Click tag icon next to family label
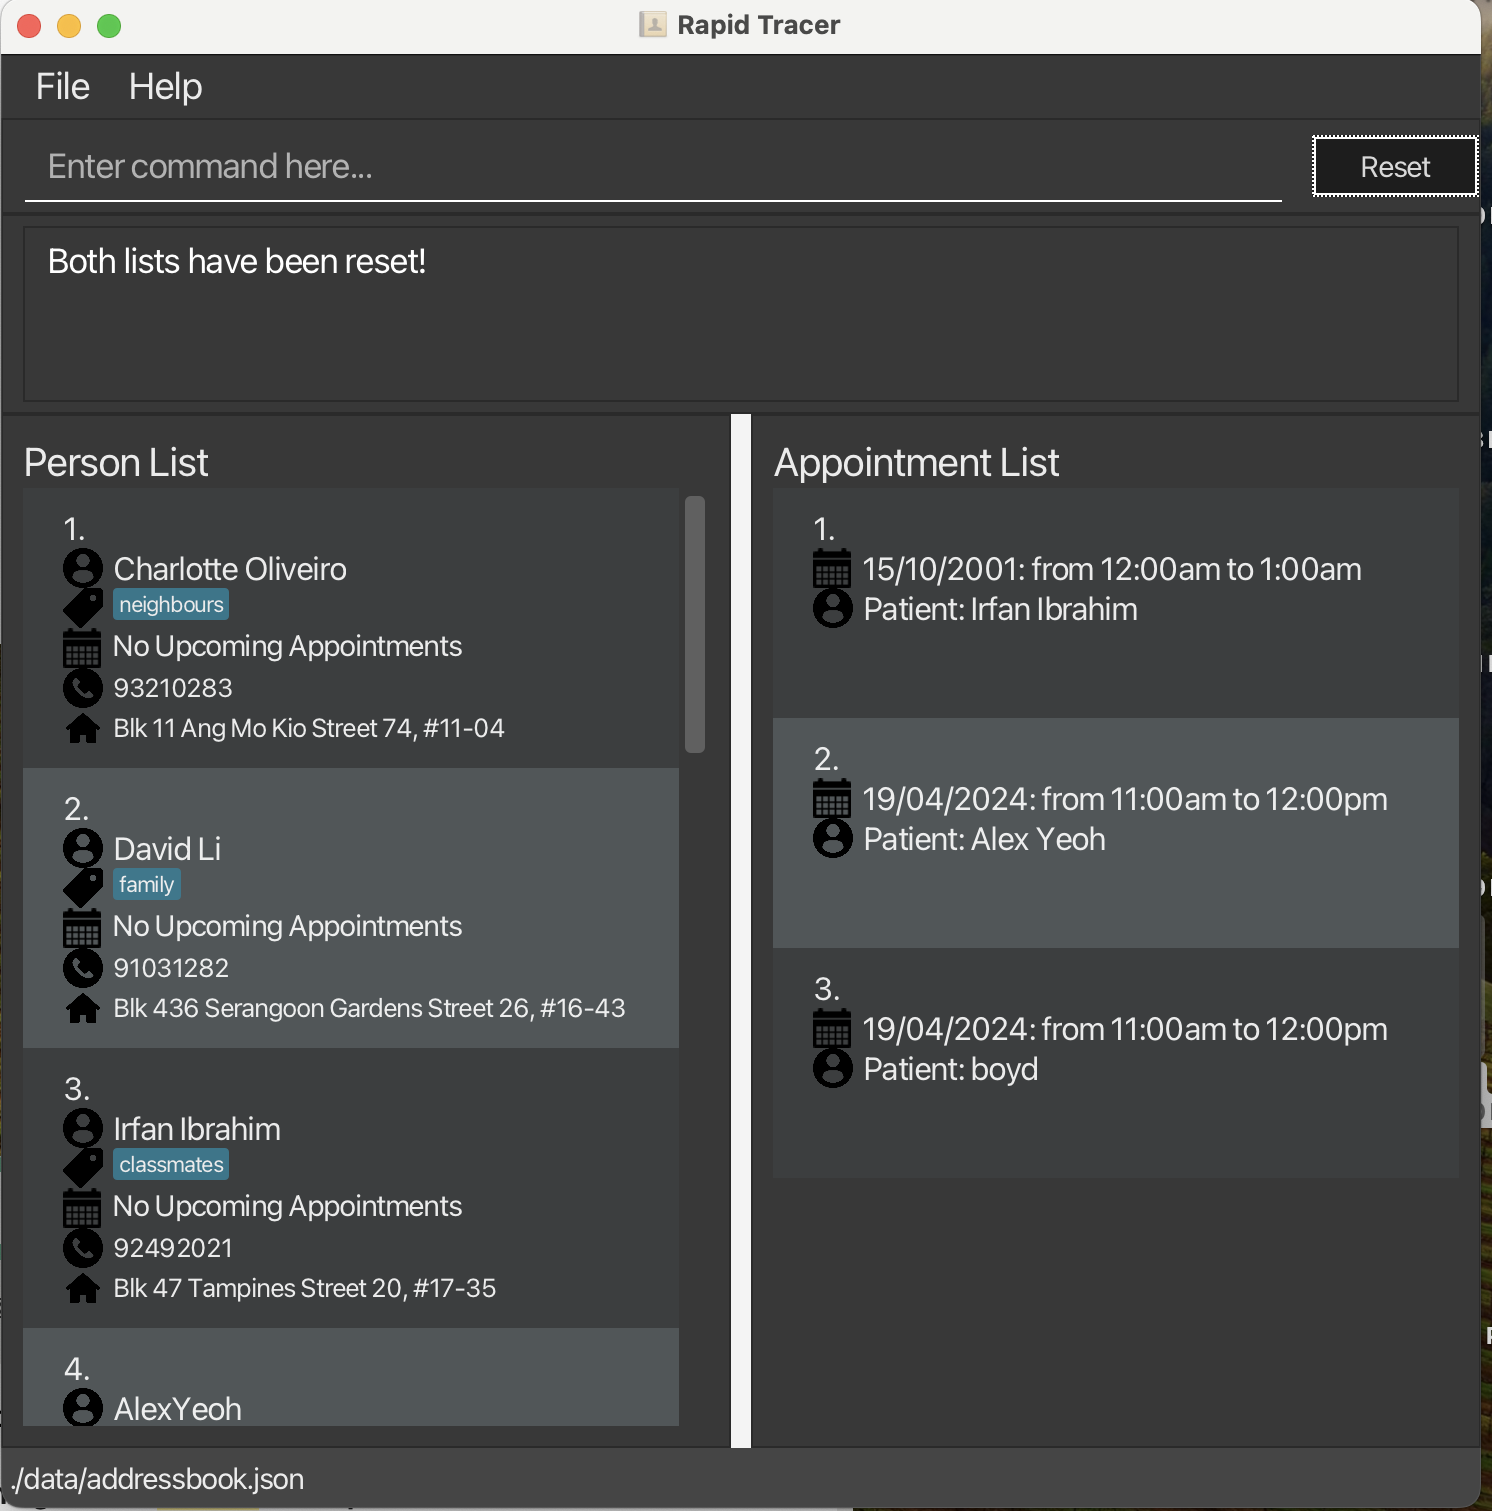Image resolution: width=1492 pixels, height=1511 pixels. (83, 887)
